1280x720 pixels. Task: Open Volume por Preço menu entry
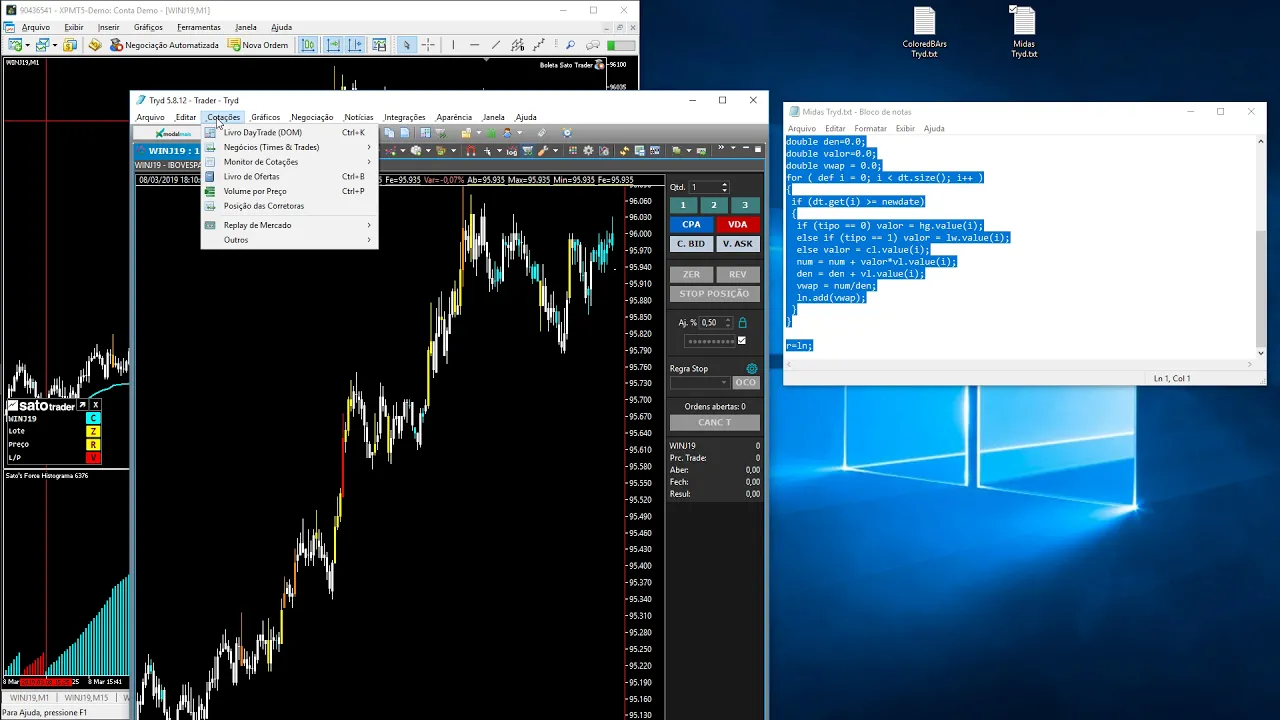(x=290, y=191)
